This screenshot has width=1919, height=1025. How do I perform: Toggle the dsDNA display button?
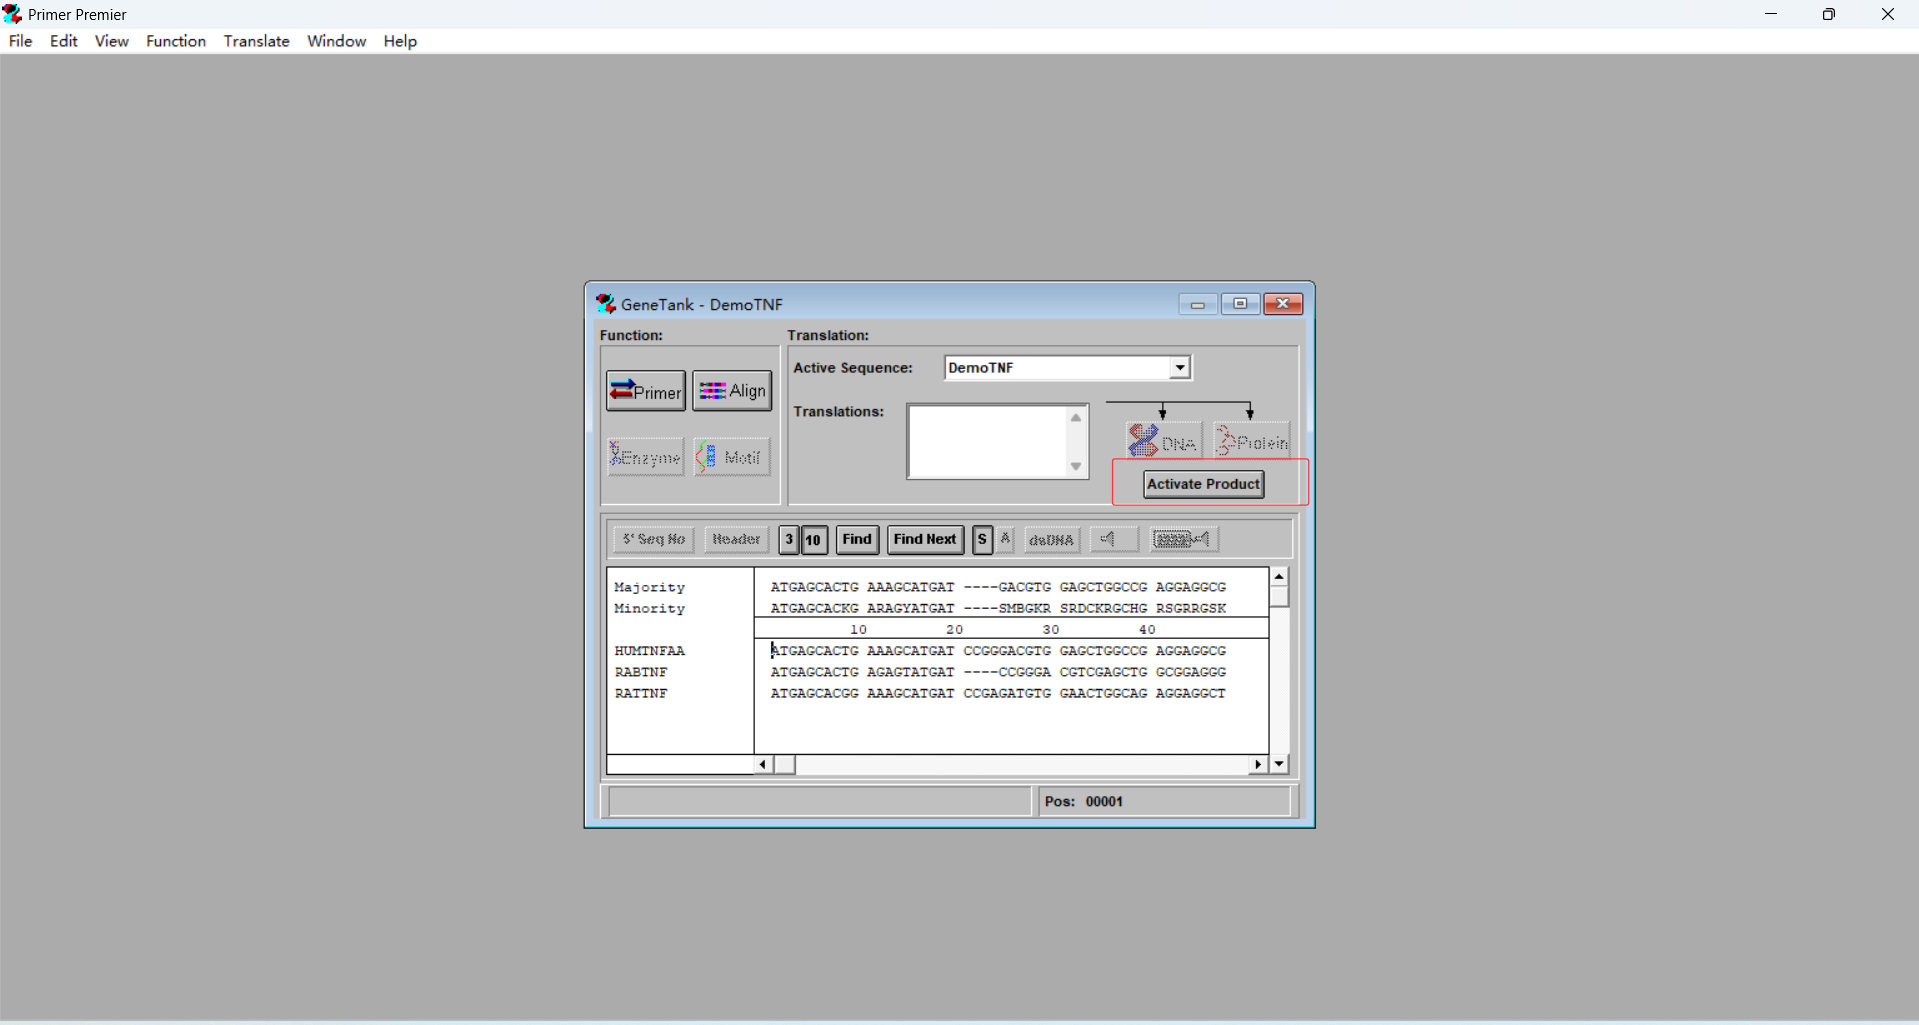click(x=1052, y=540)
